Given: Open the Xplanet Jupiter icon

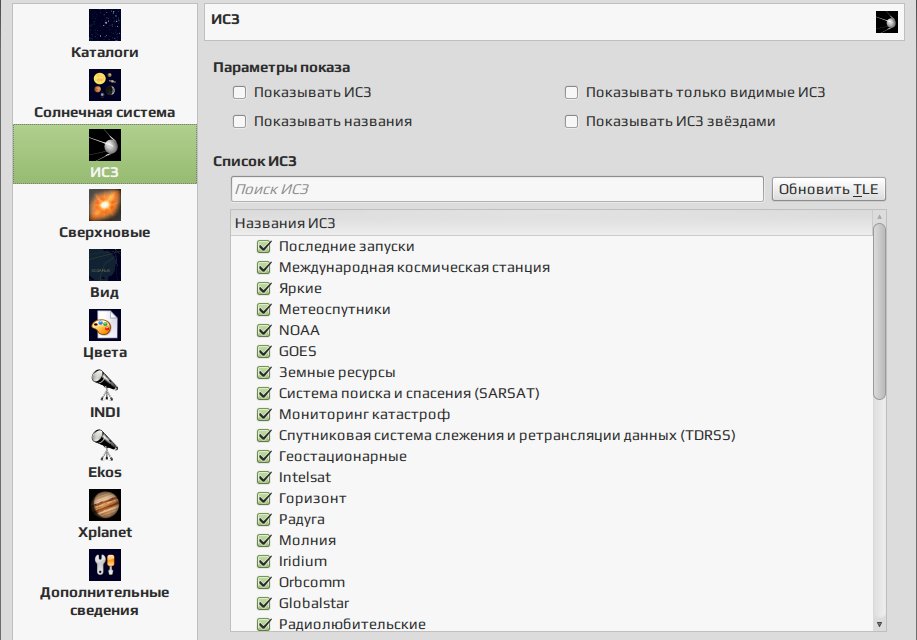Looking at the screenshot, I should click(x=105, y=505).
